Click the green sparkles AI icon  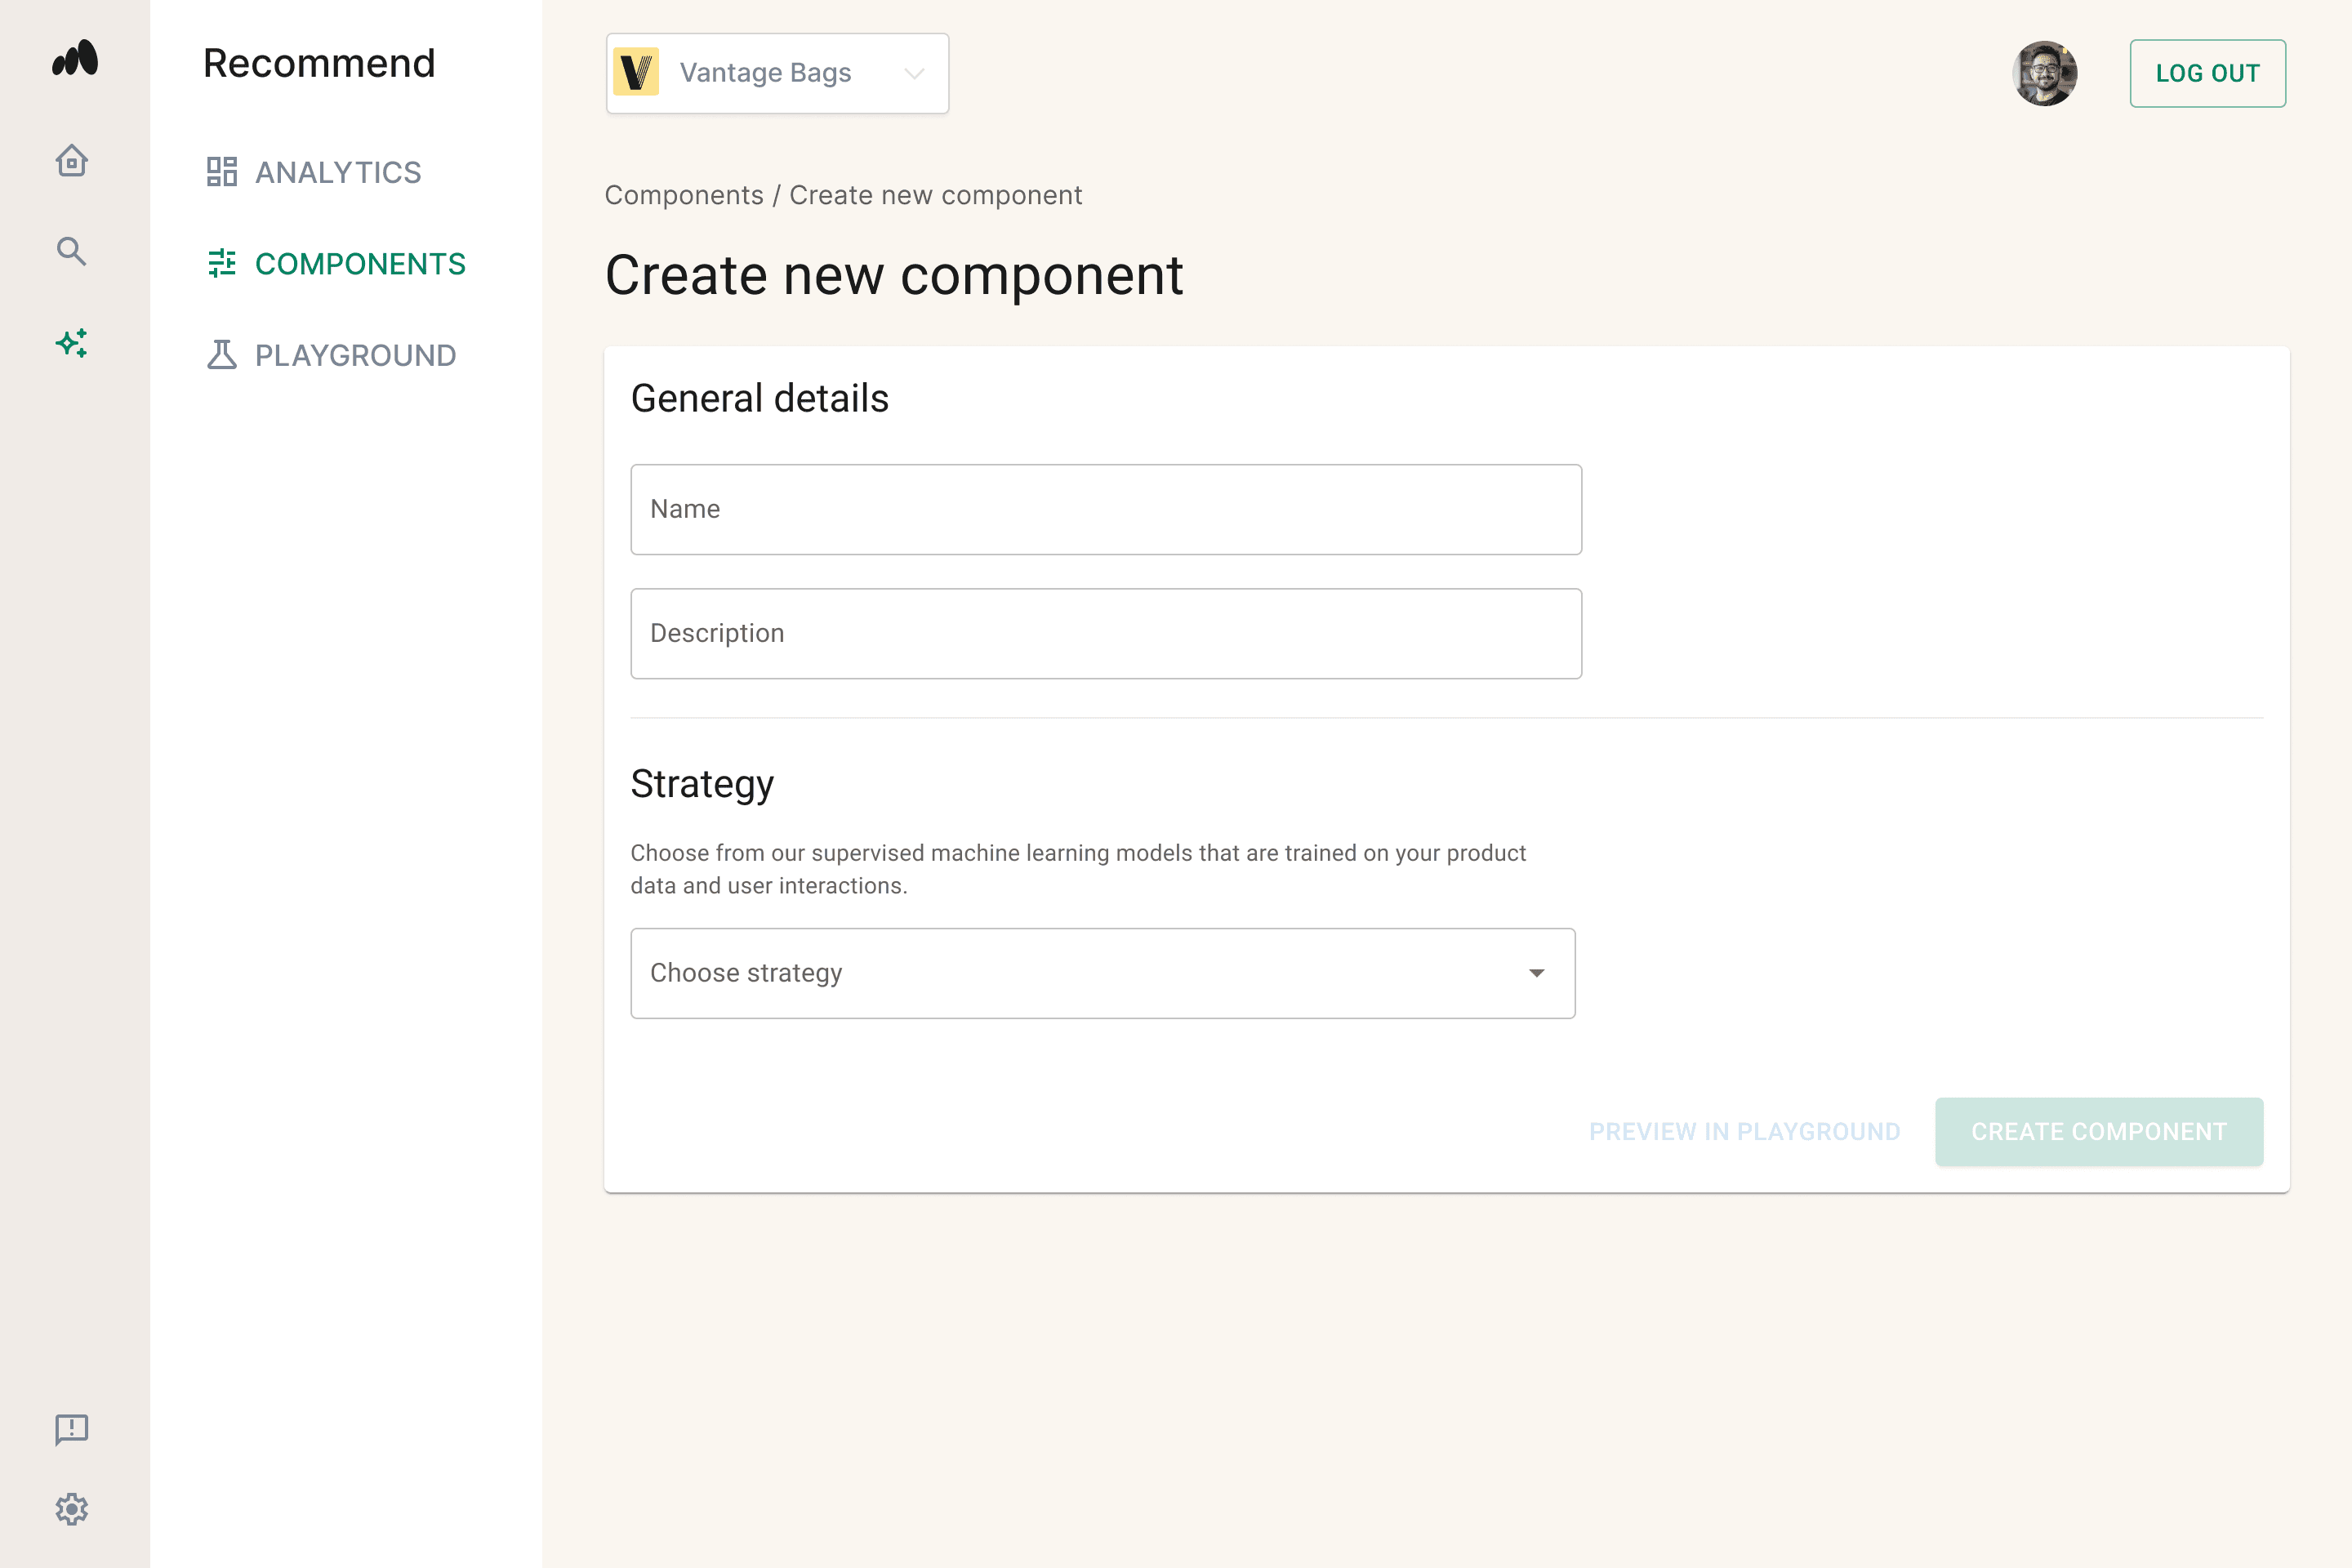71,343
